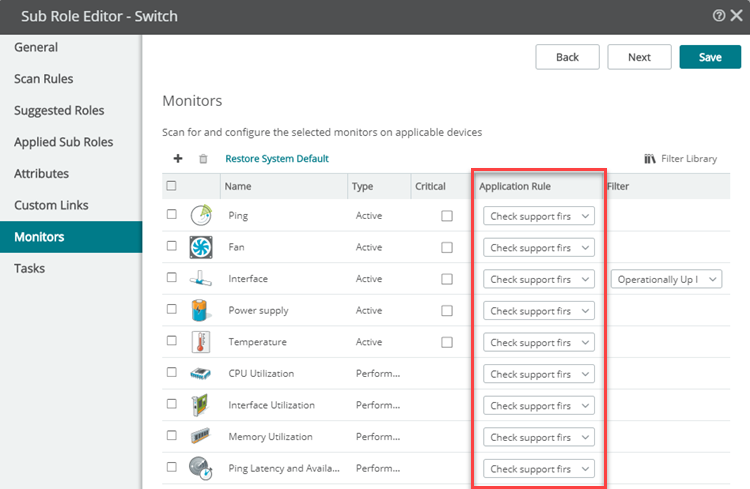Image resolution: width=750 pixels, height=489 pixels.
Task: Open help via the question mark icon
Action: tap(718, 16)
